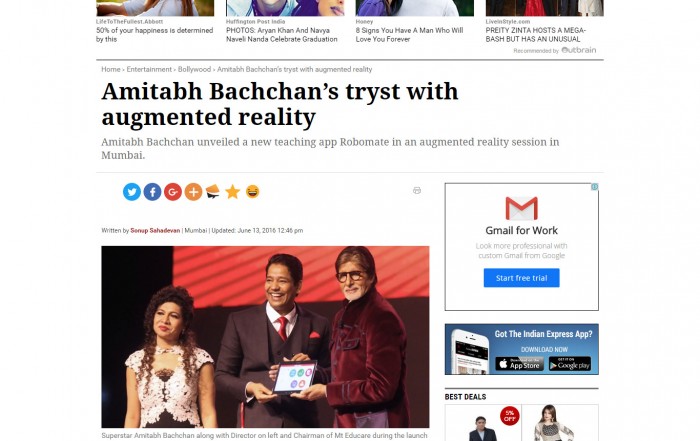Share article on Facebook
Viewport: 700px width, 441px height.
coord(152,192)
